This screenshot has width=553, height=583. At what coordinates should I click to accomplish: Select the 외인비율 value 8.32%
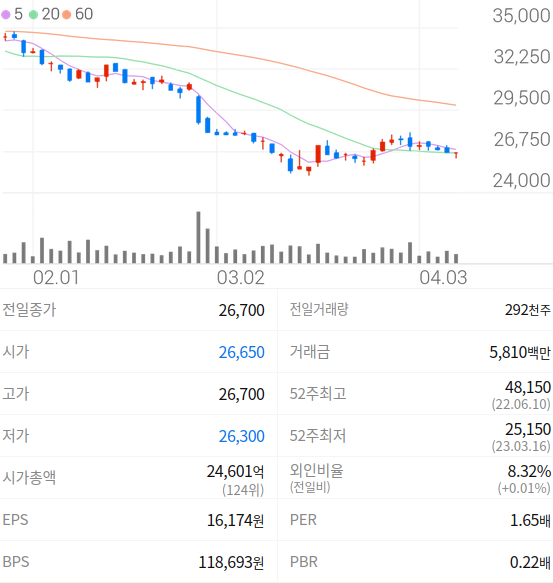tap(529, 471)
